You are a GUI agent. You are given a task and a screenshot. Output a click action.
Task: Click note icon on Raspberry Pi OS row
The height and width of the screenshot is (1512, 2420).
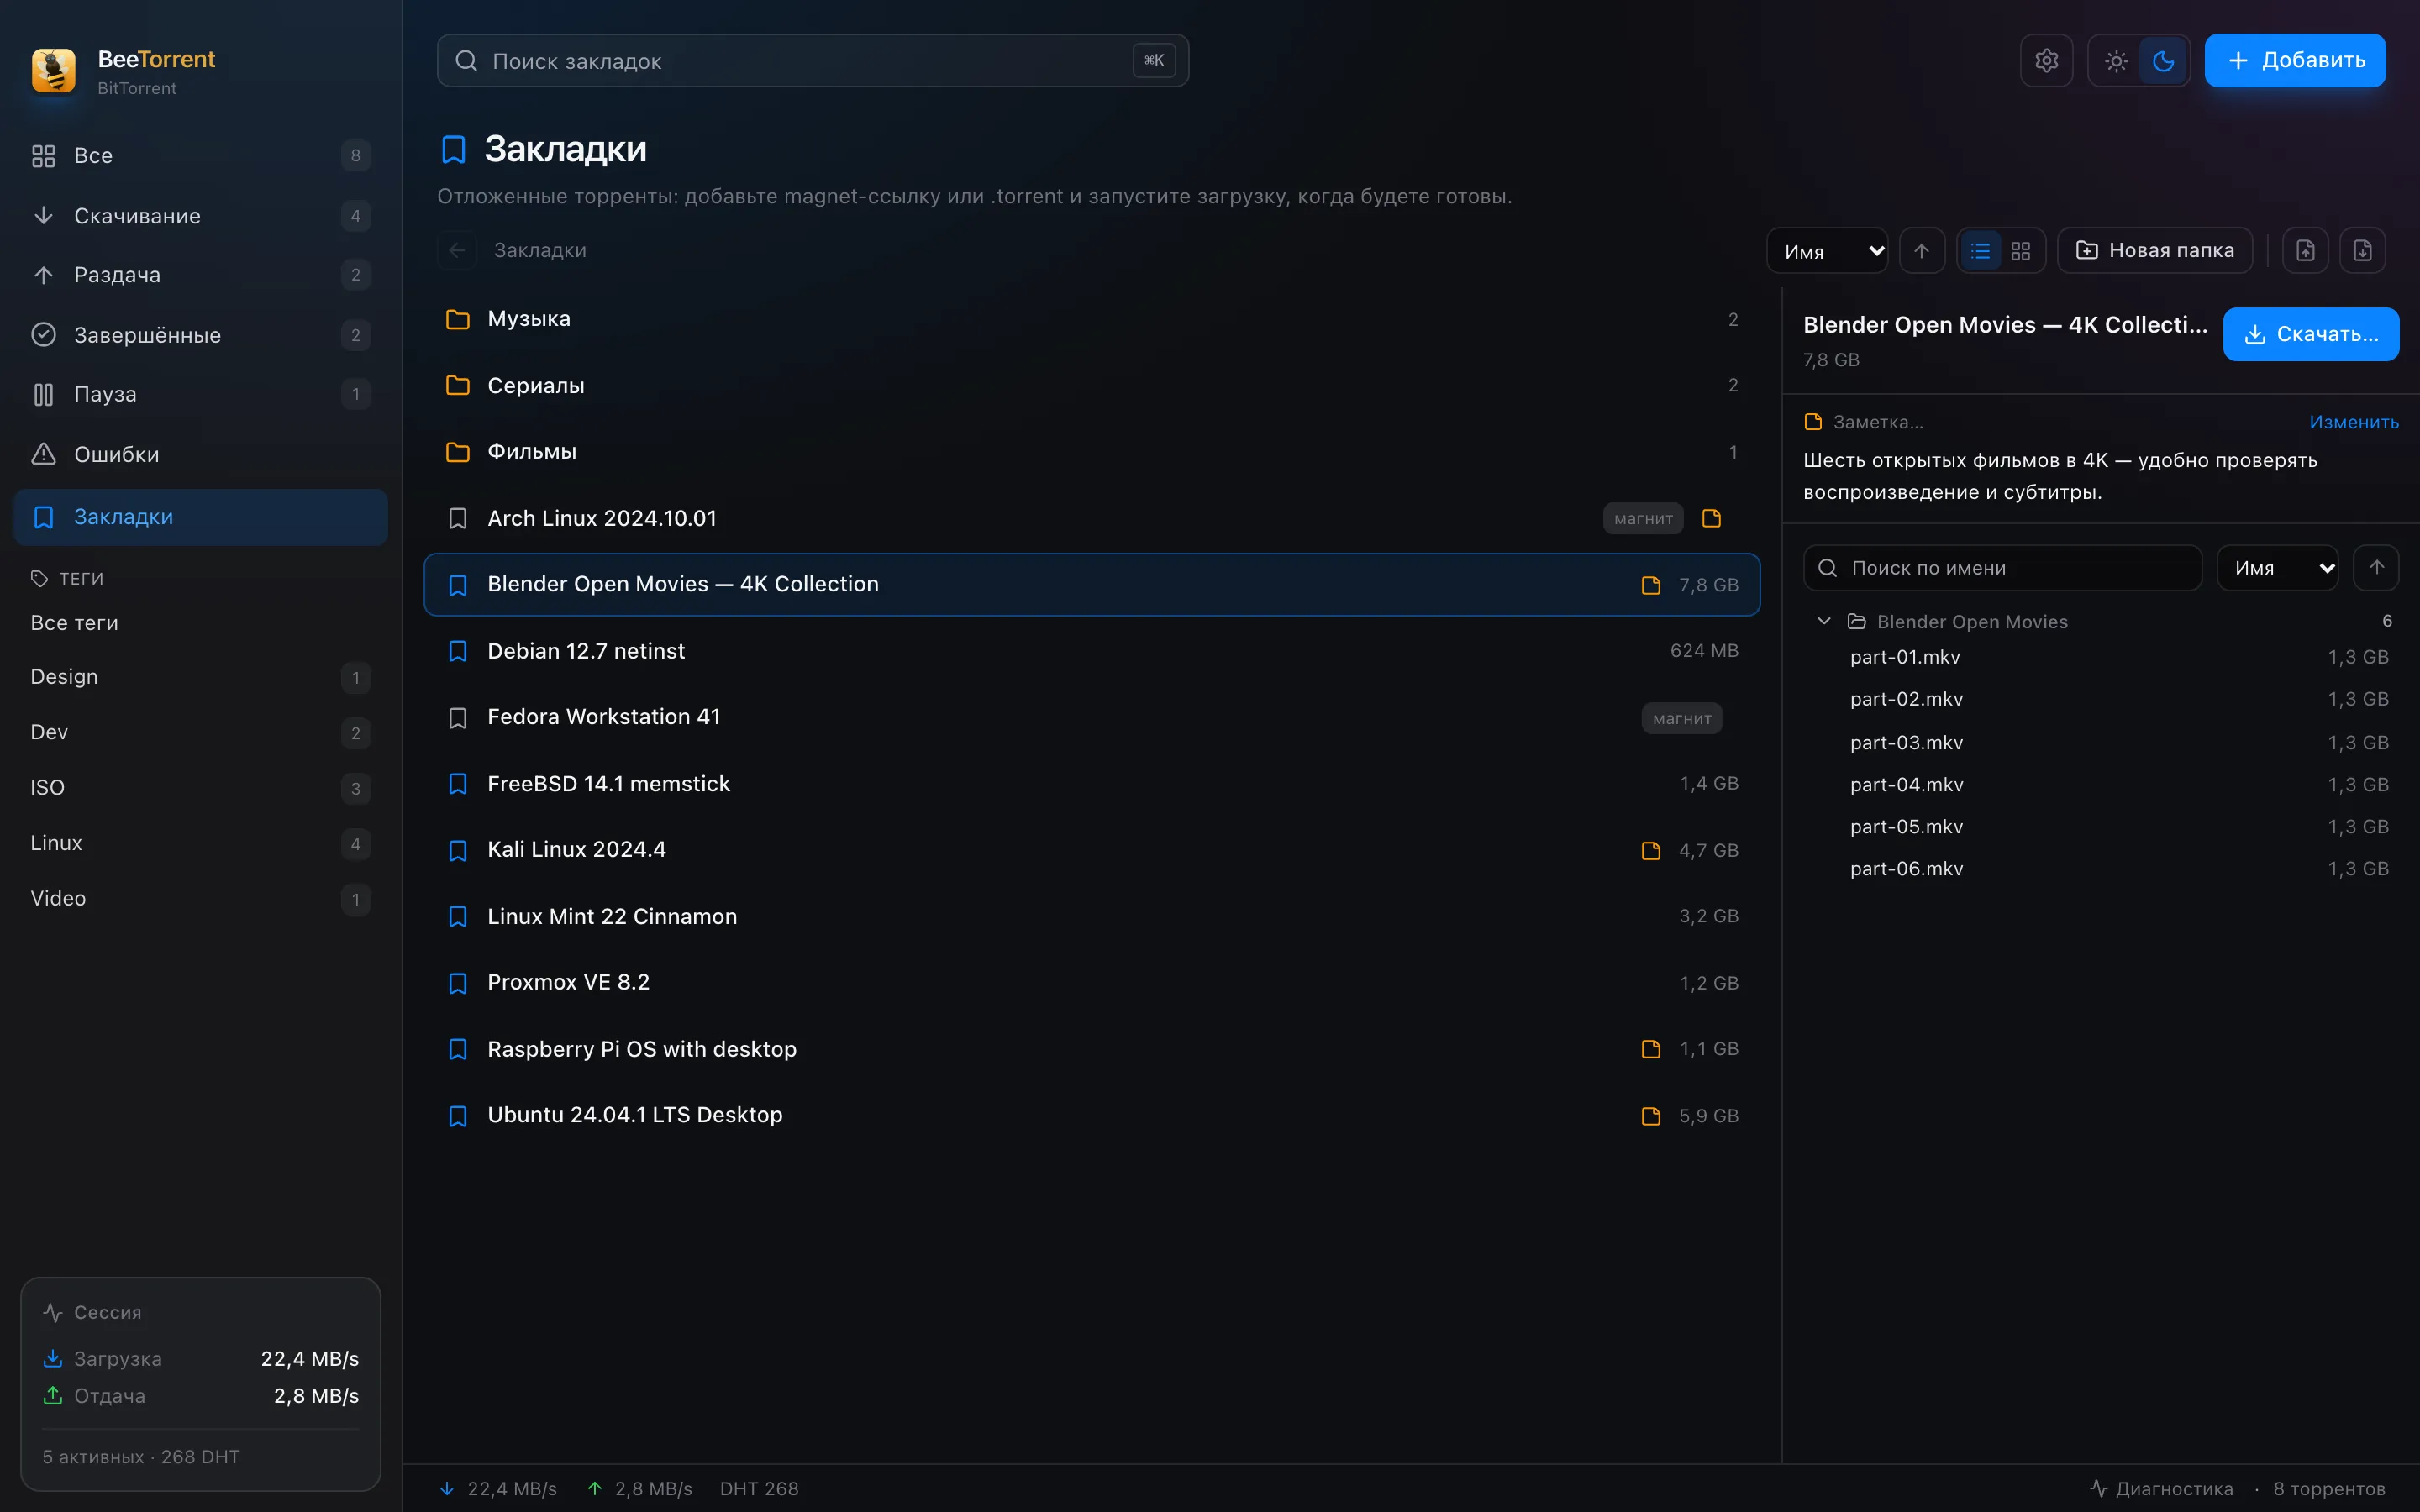pyautogui.click(x=1651, y=1049)
